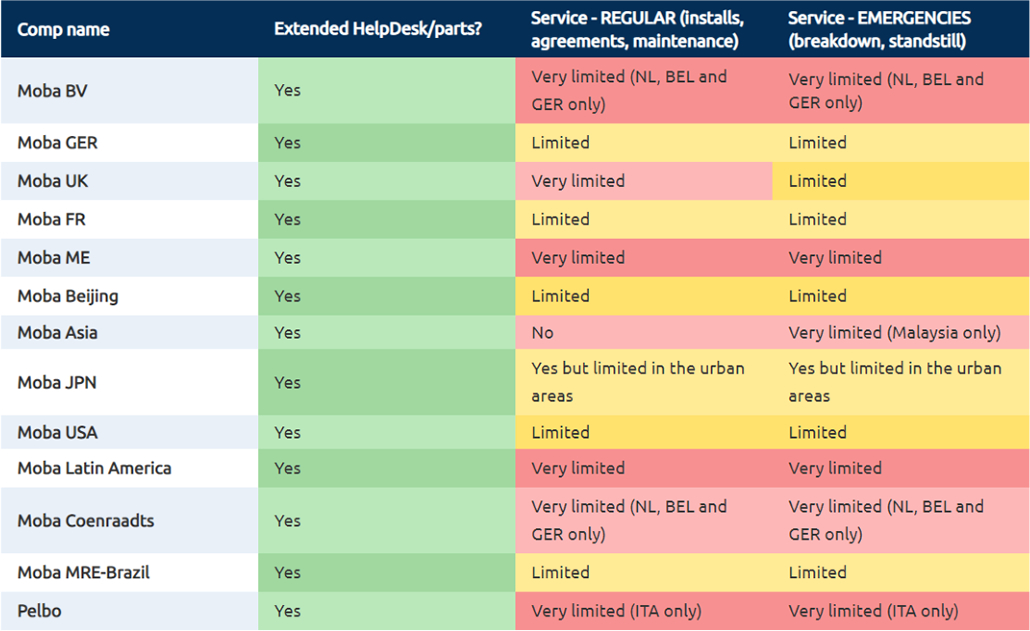Click the 'No' cell for Moba Asia
This screenshot has height=631, width=1030.
click(x=543, y=333)
